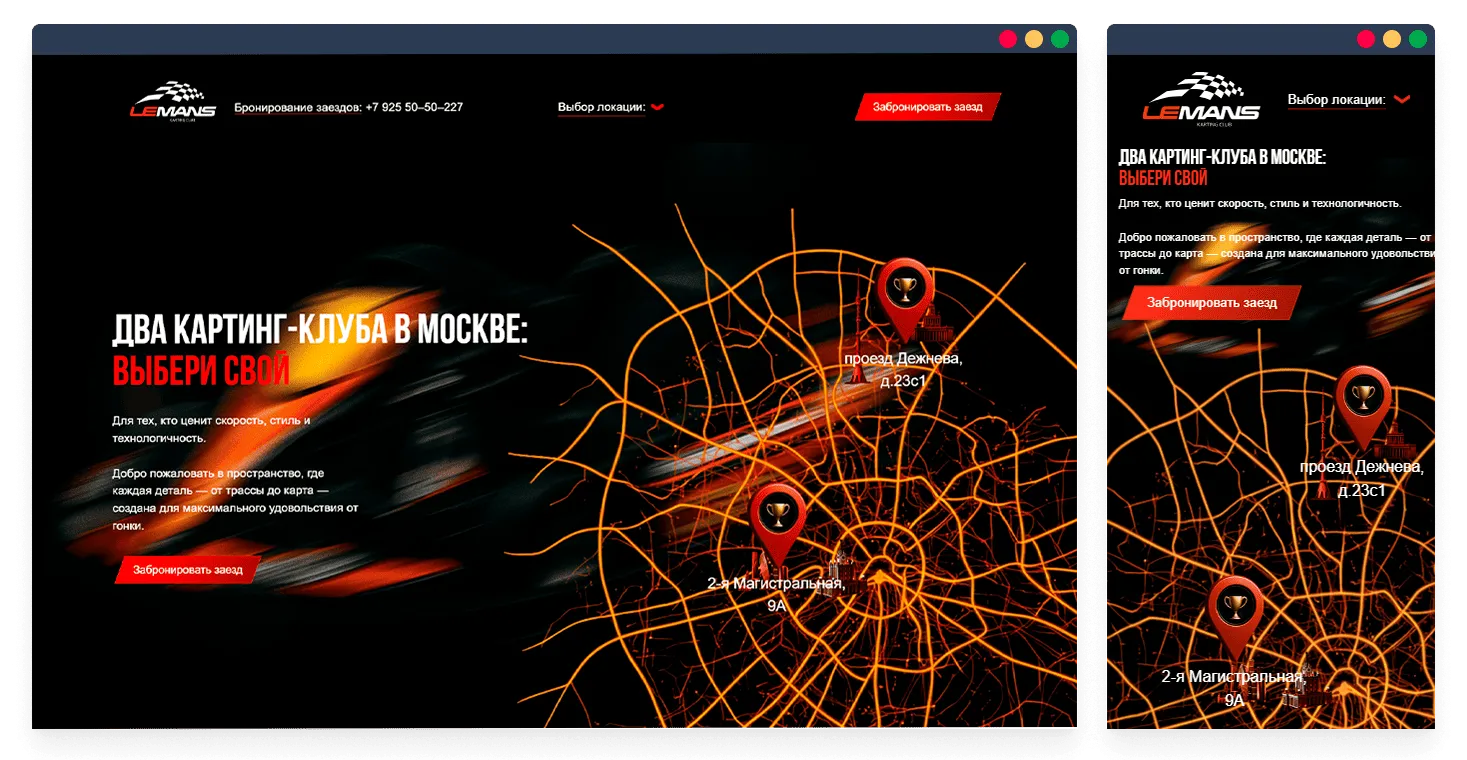Image resolution: width=1467 pixels, height=760 pixels.
Task: Tap the lower trophy pin in the mobile map
Action: click(x=1234, y=606)
